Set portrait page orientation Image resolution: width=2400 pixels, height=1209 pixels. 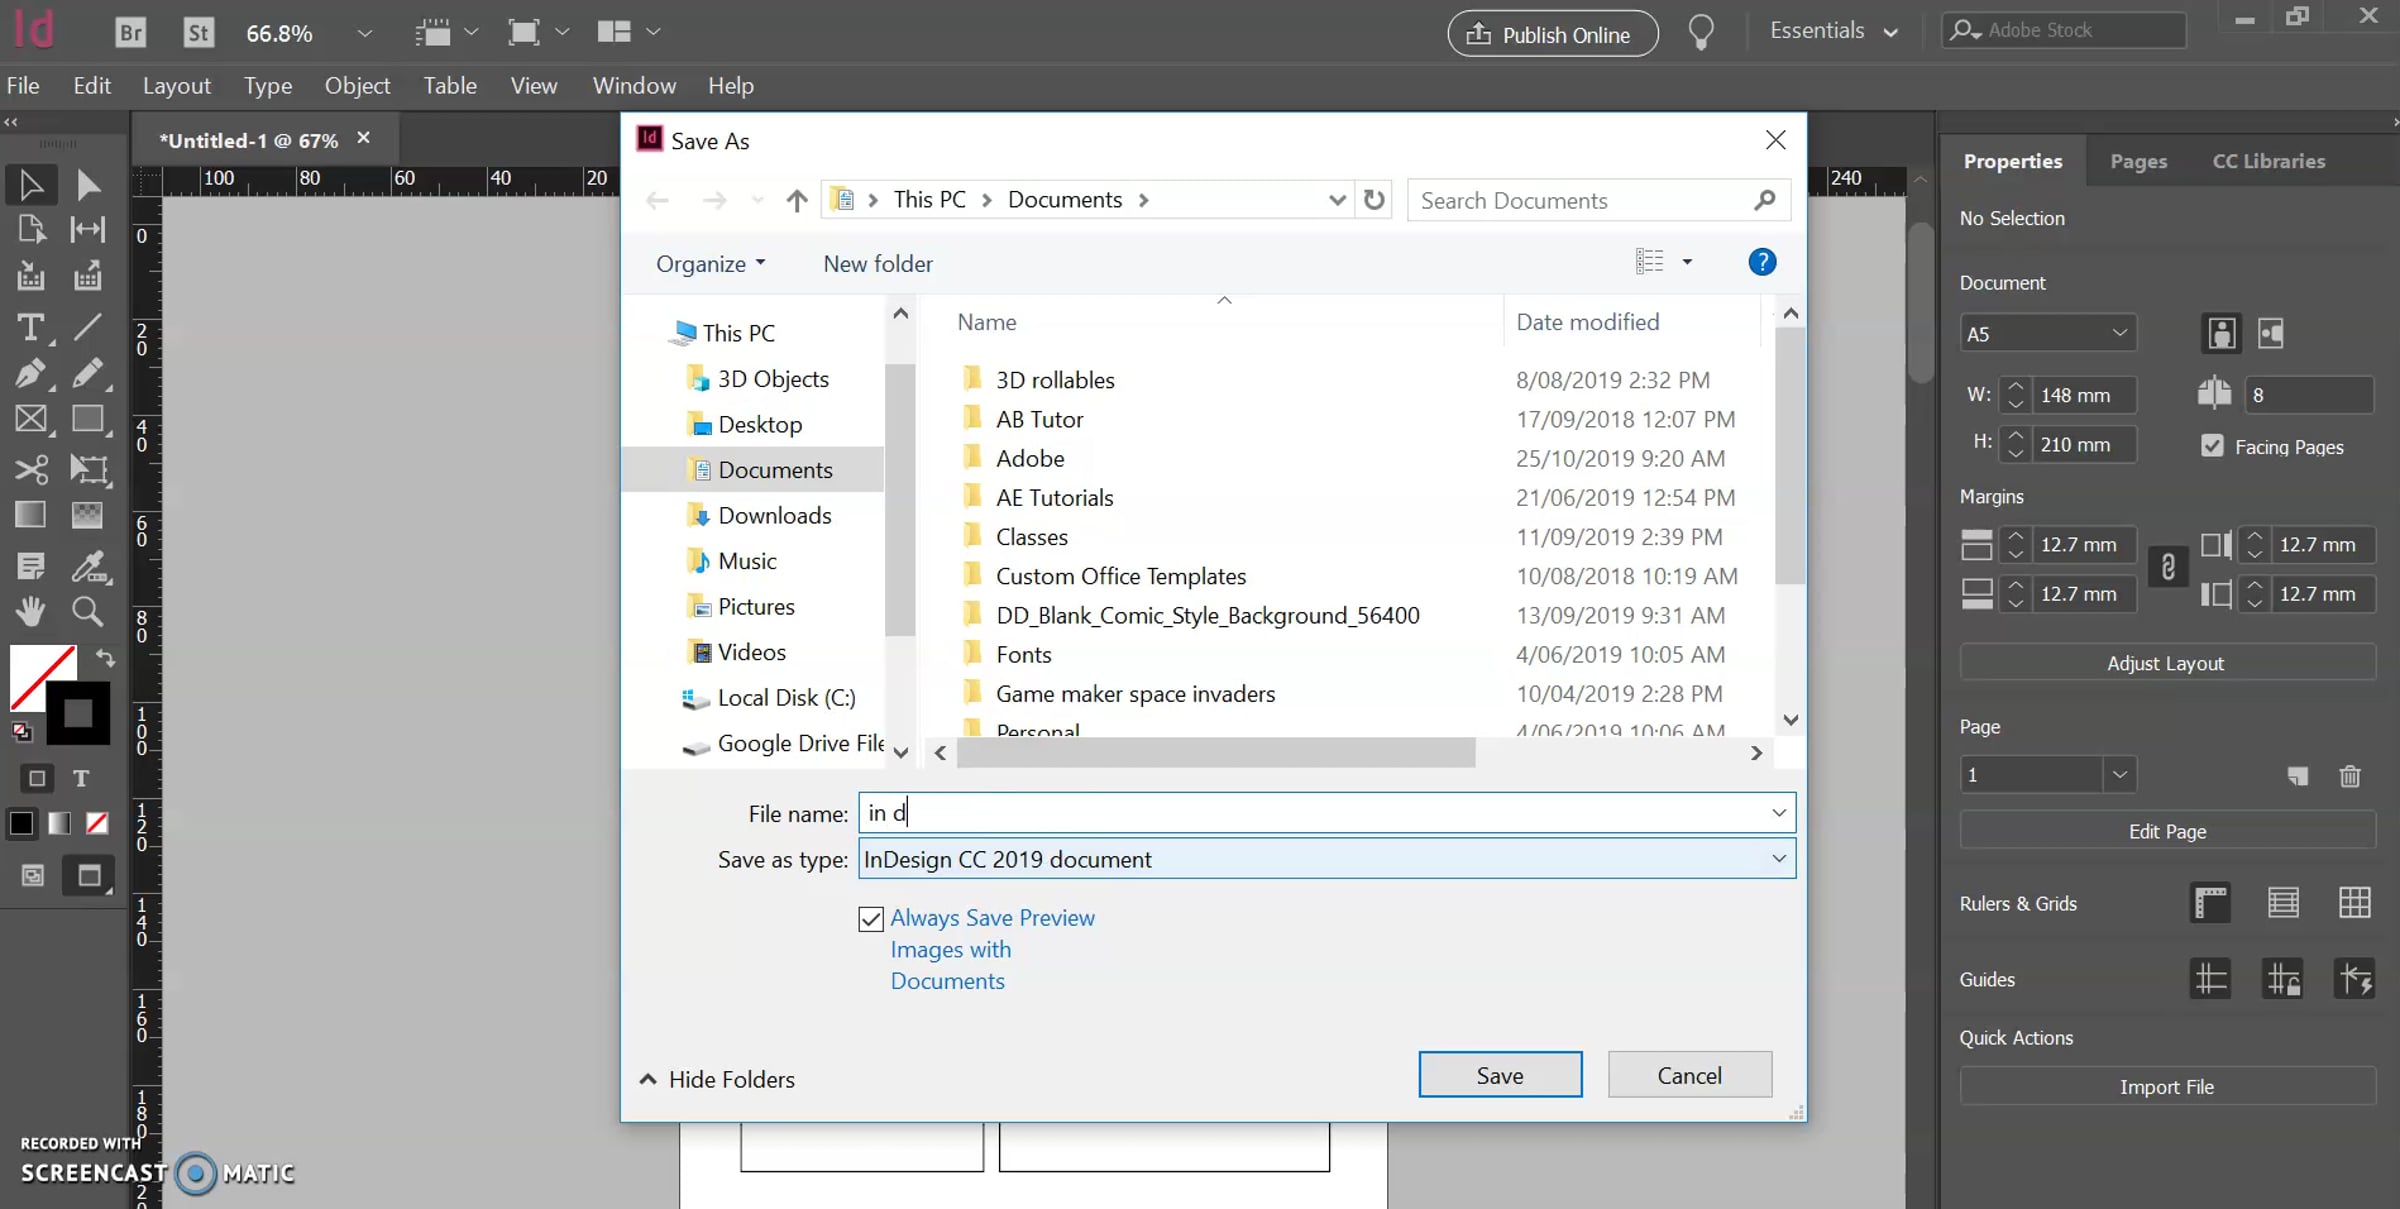click(x=2221, y=334)
